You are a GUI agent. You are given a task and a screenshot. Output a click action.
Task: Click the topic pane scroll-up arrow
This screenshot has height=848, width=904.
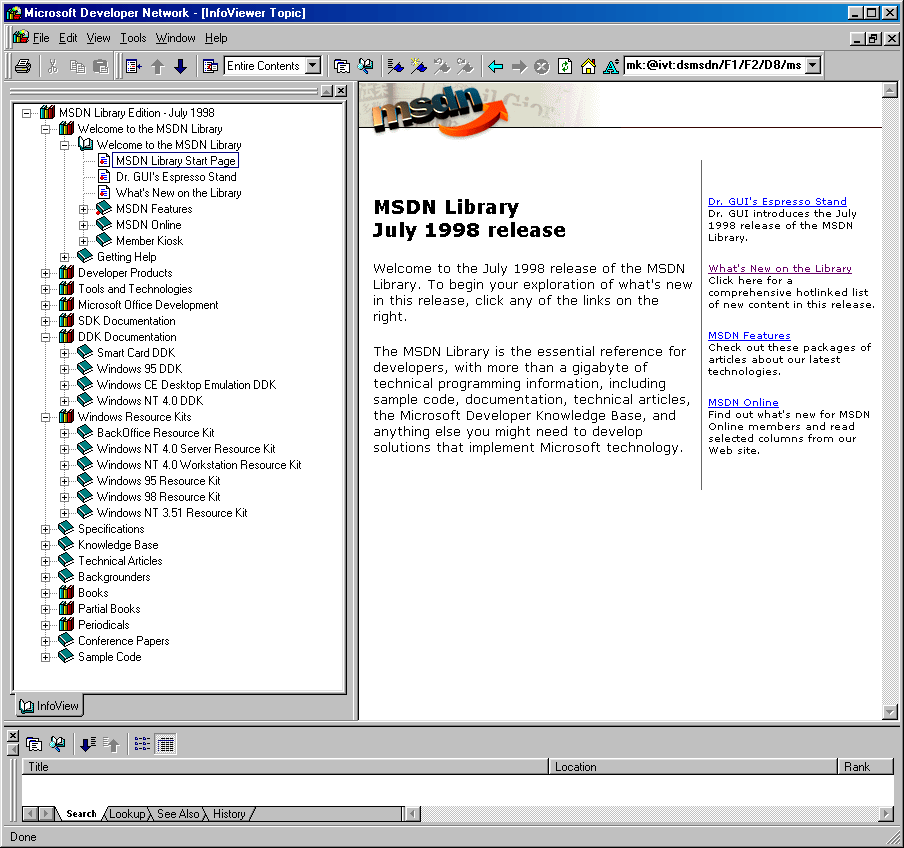tap(890, 90)
